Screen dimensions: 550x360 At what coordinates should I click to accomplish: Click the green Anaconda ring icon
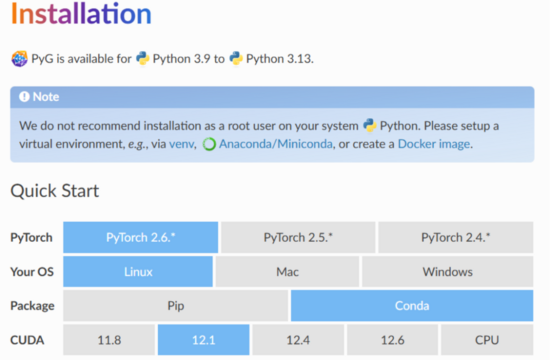pos(209,144)
